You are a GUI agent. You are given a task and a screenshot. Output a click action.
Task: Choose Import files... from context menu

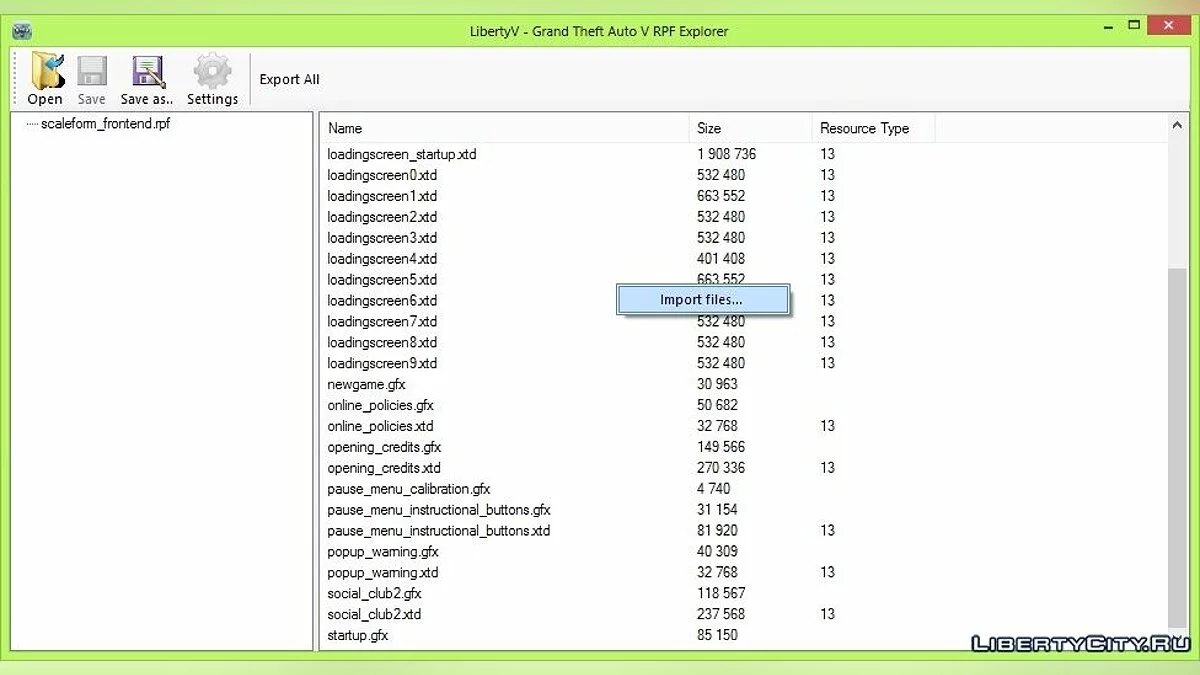702,300
